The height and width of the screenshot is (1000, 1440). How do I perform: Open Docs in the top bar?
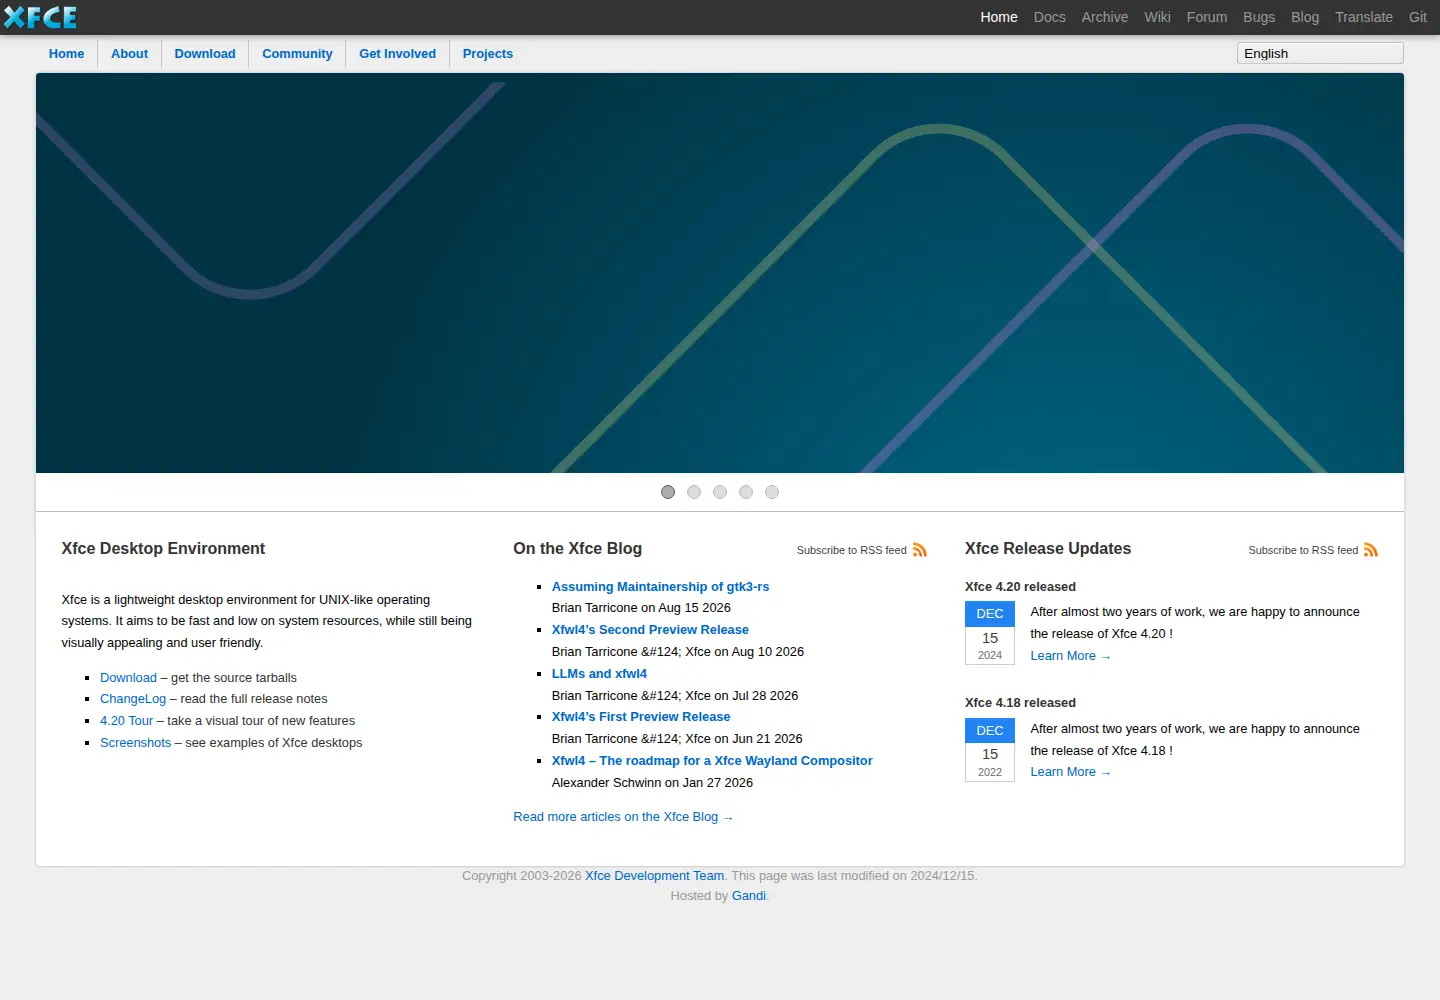point(1050,17)
